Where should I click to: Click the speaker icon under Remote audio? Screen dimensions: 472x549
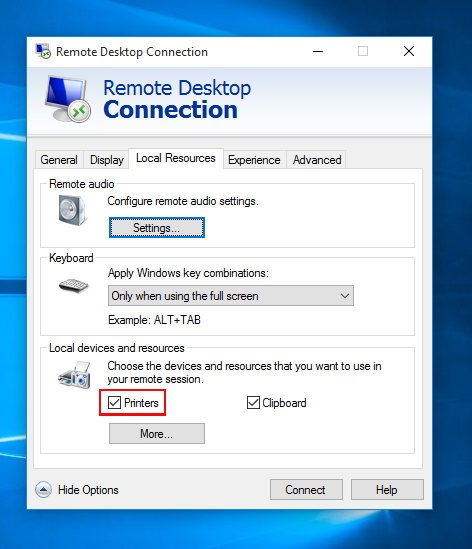pos(72,210)
